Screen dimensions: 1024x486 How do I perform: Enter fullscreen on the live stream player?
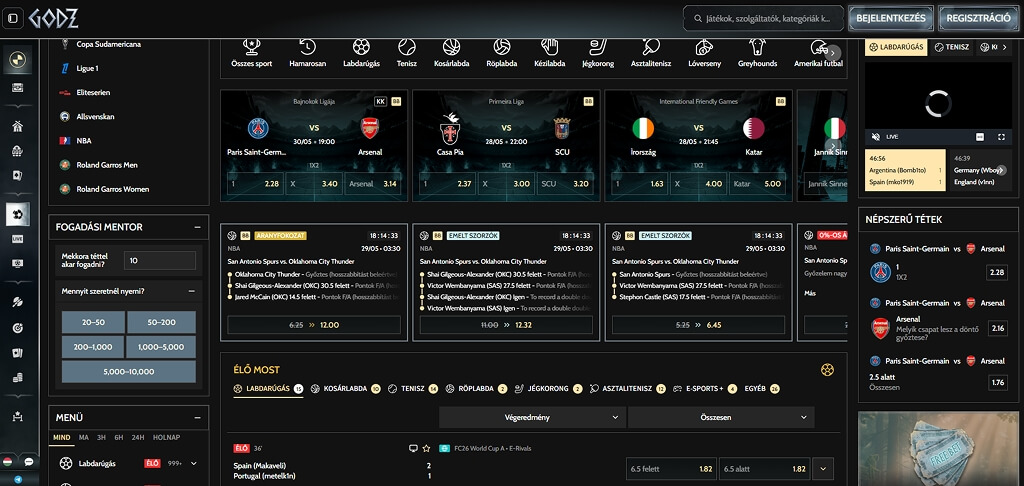pos(1001,137)
